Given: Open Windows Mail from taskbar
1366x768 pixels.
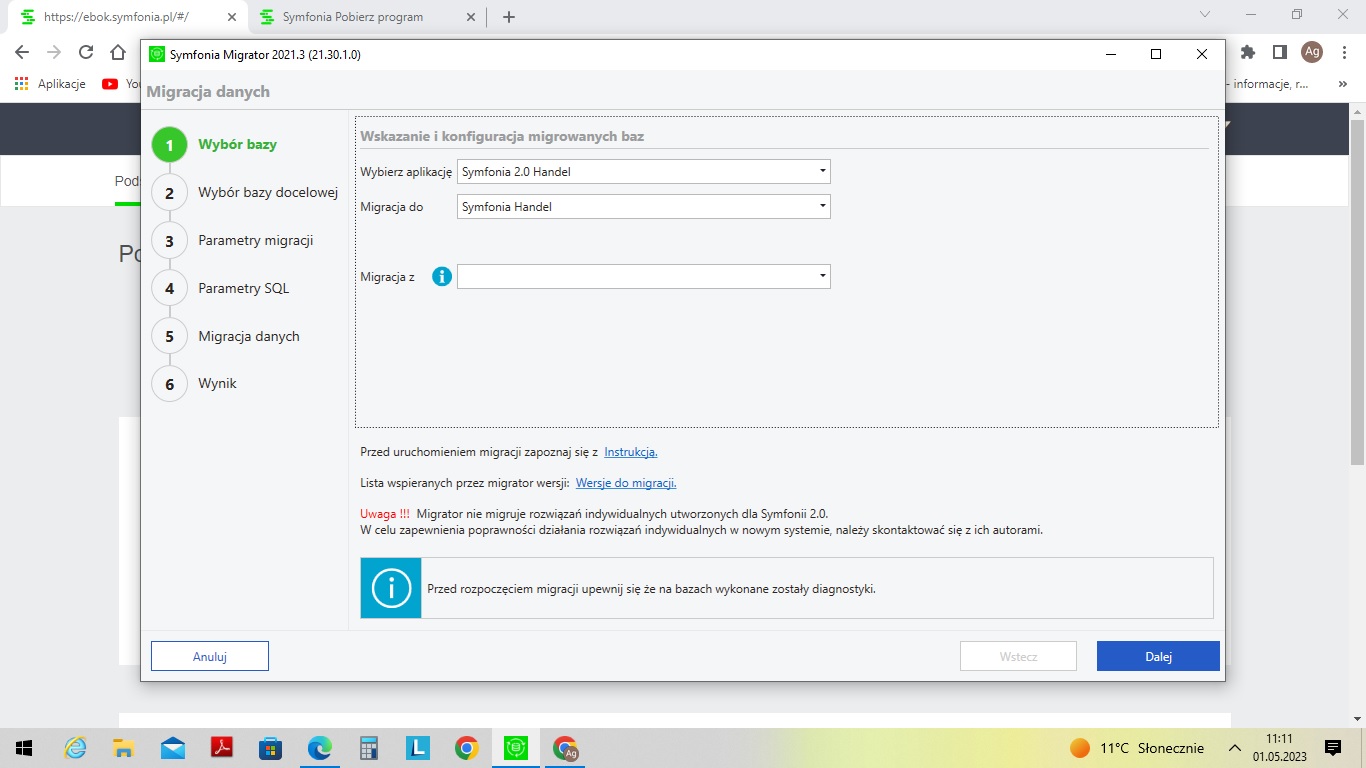Looking at the screenshot, I should (173, 748).
